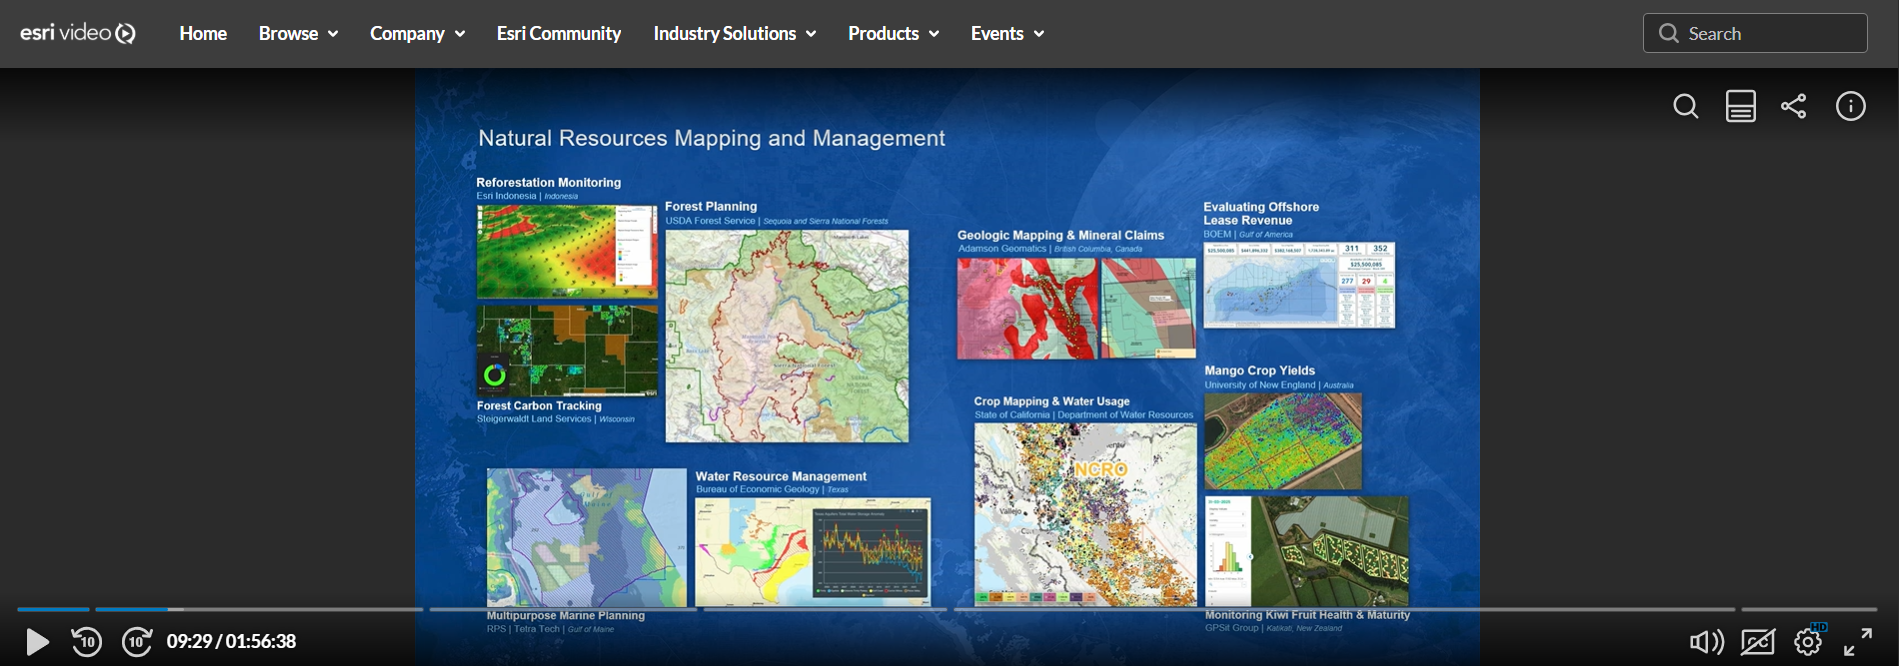Image resolution: width=1899 pixels, height=666 pixels.
Task: Jump to last chapter segment of timeline
Action: click(x=1809, y=609)
